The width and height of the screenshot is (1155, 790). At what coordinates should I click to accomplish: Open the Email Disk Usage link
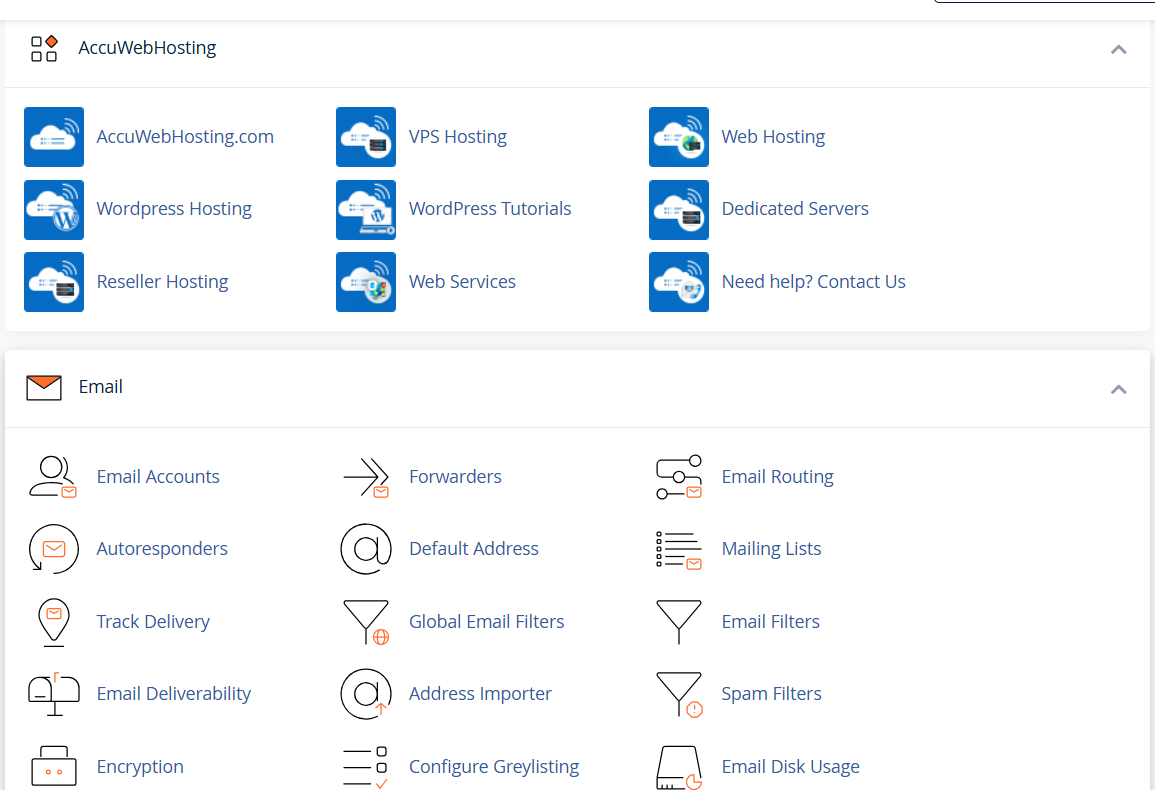pos(790,767)
